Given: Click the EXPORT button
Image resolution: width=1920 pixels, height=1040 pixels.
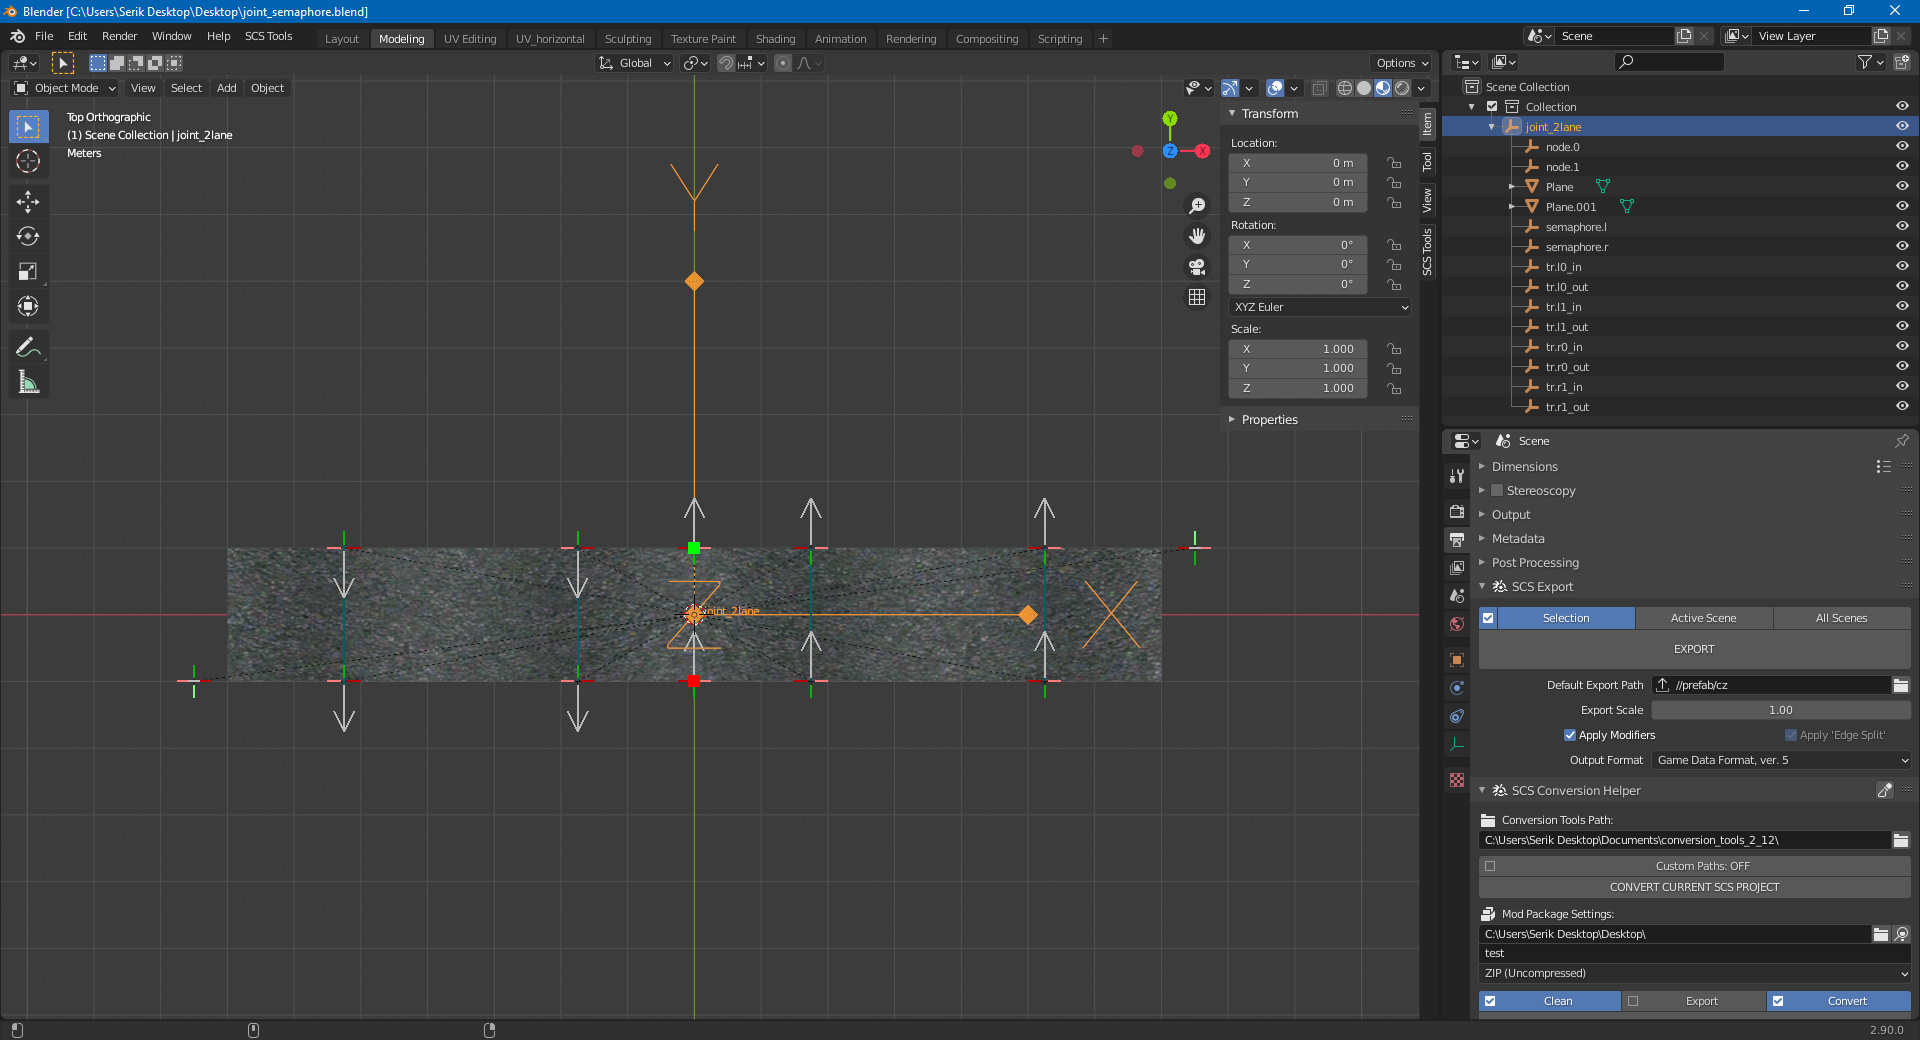Looking at the screenshot, I should pyautogui.click(x=1694, y=649).
